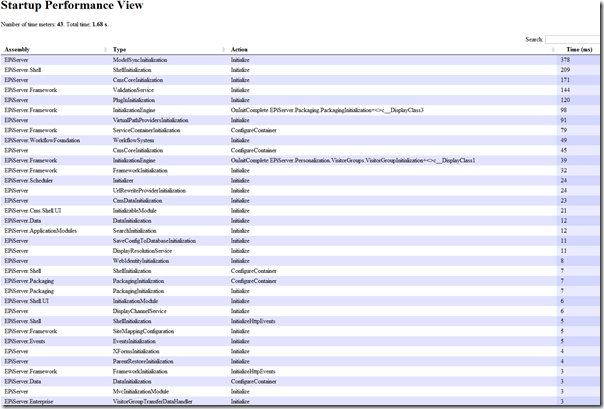Viewport: 604px width, 409px height.
Task: Select the XFormsInitialization type cell
Action: 136,351
